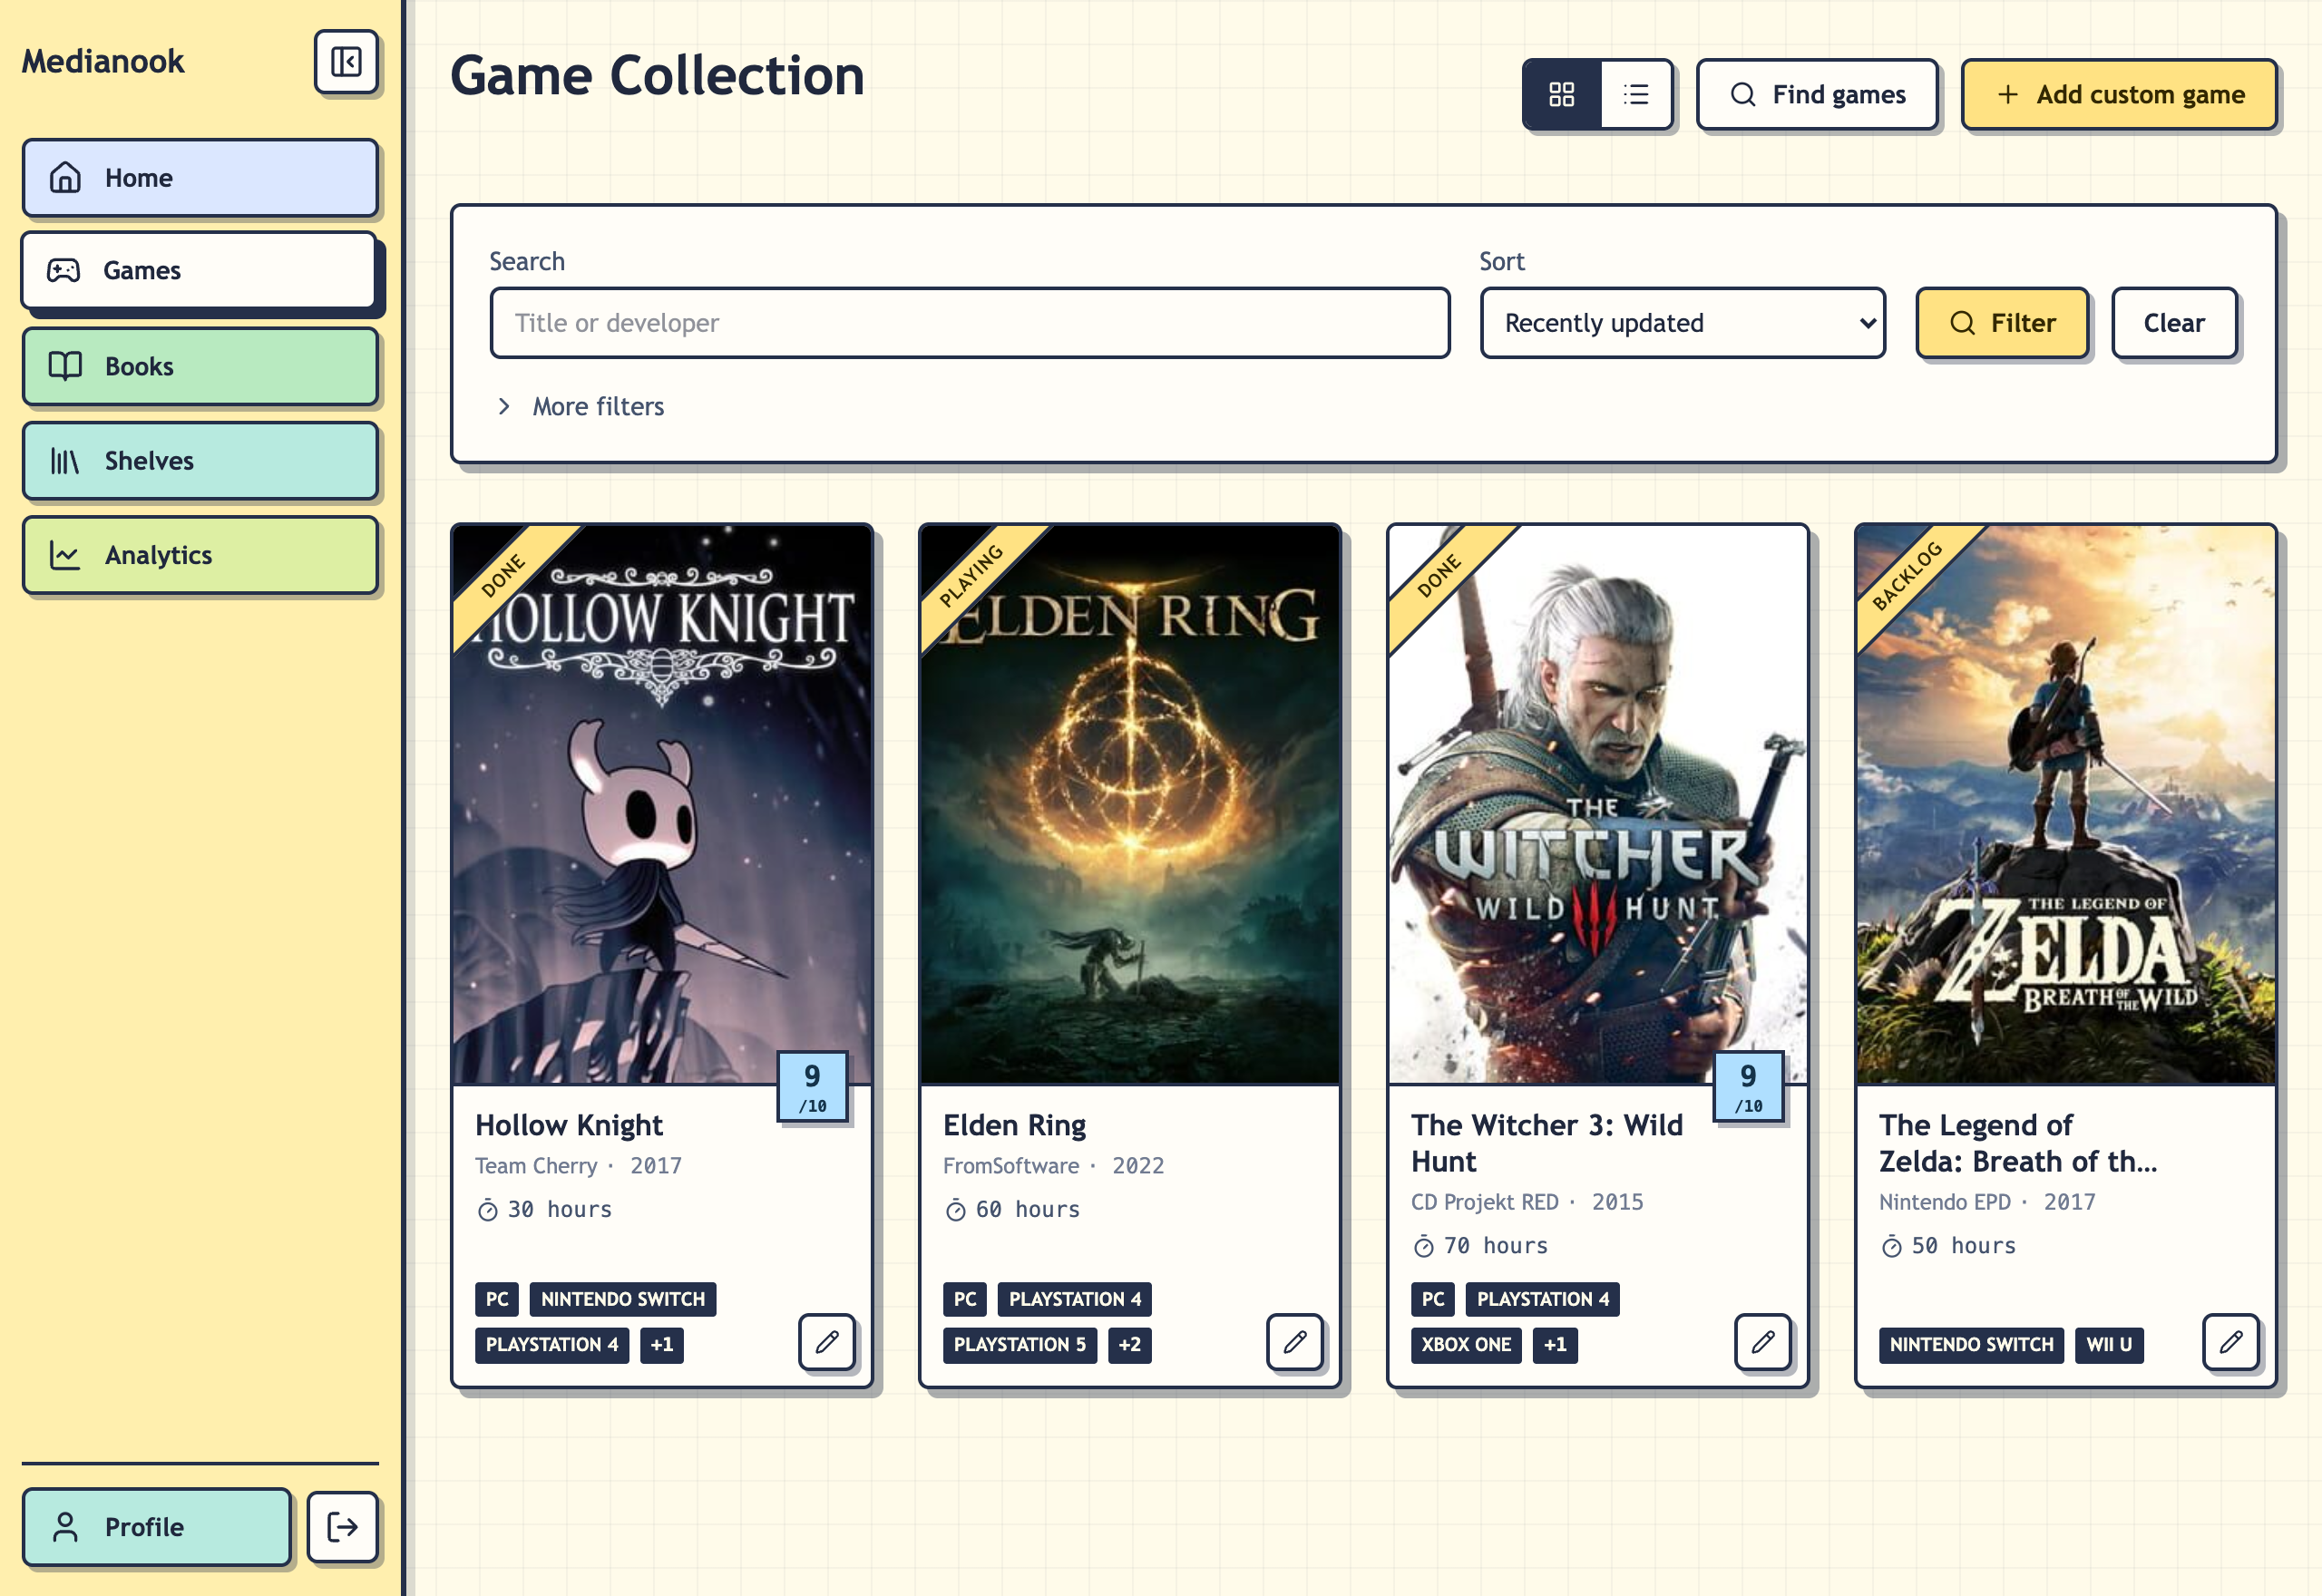Click Team Cherry developer text

click(536, 1166)
